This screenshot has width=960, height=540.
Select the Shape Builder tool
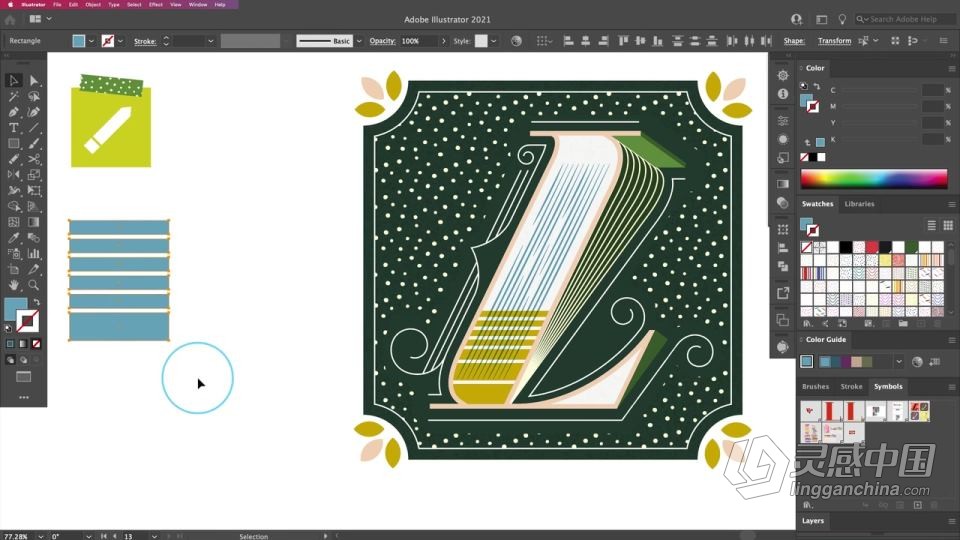click(x=13, y=207)
